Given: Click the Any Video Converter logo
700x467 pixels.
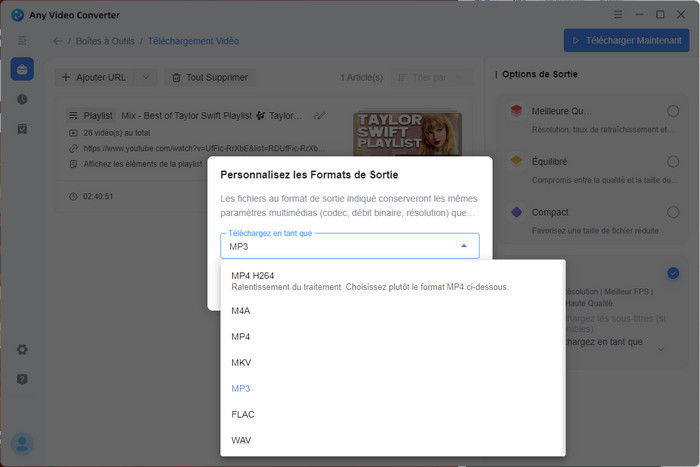Looking at the screenshot, I should [17, 15].
